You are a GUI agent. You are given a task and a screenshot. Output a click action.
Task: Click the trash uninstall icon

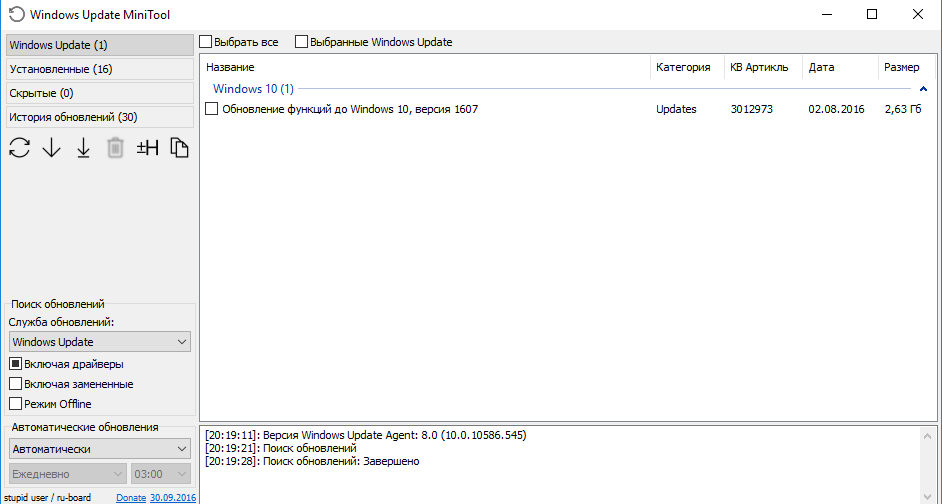(115, 147)
